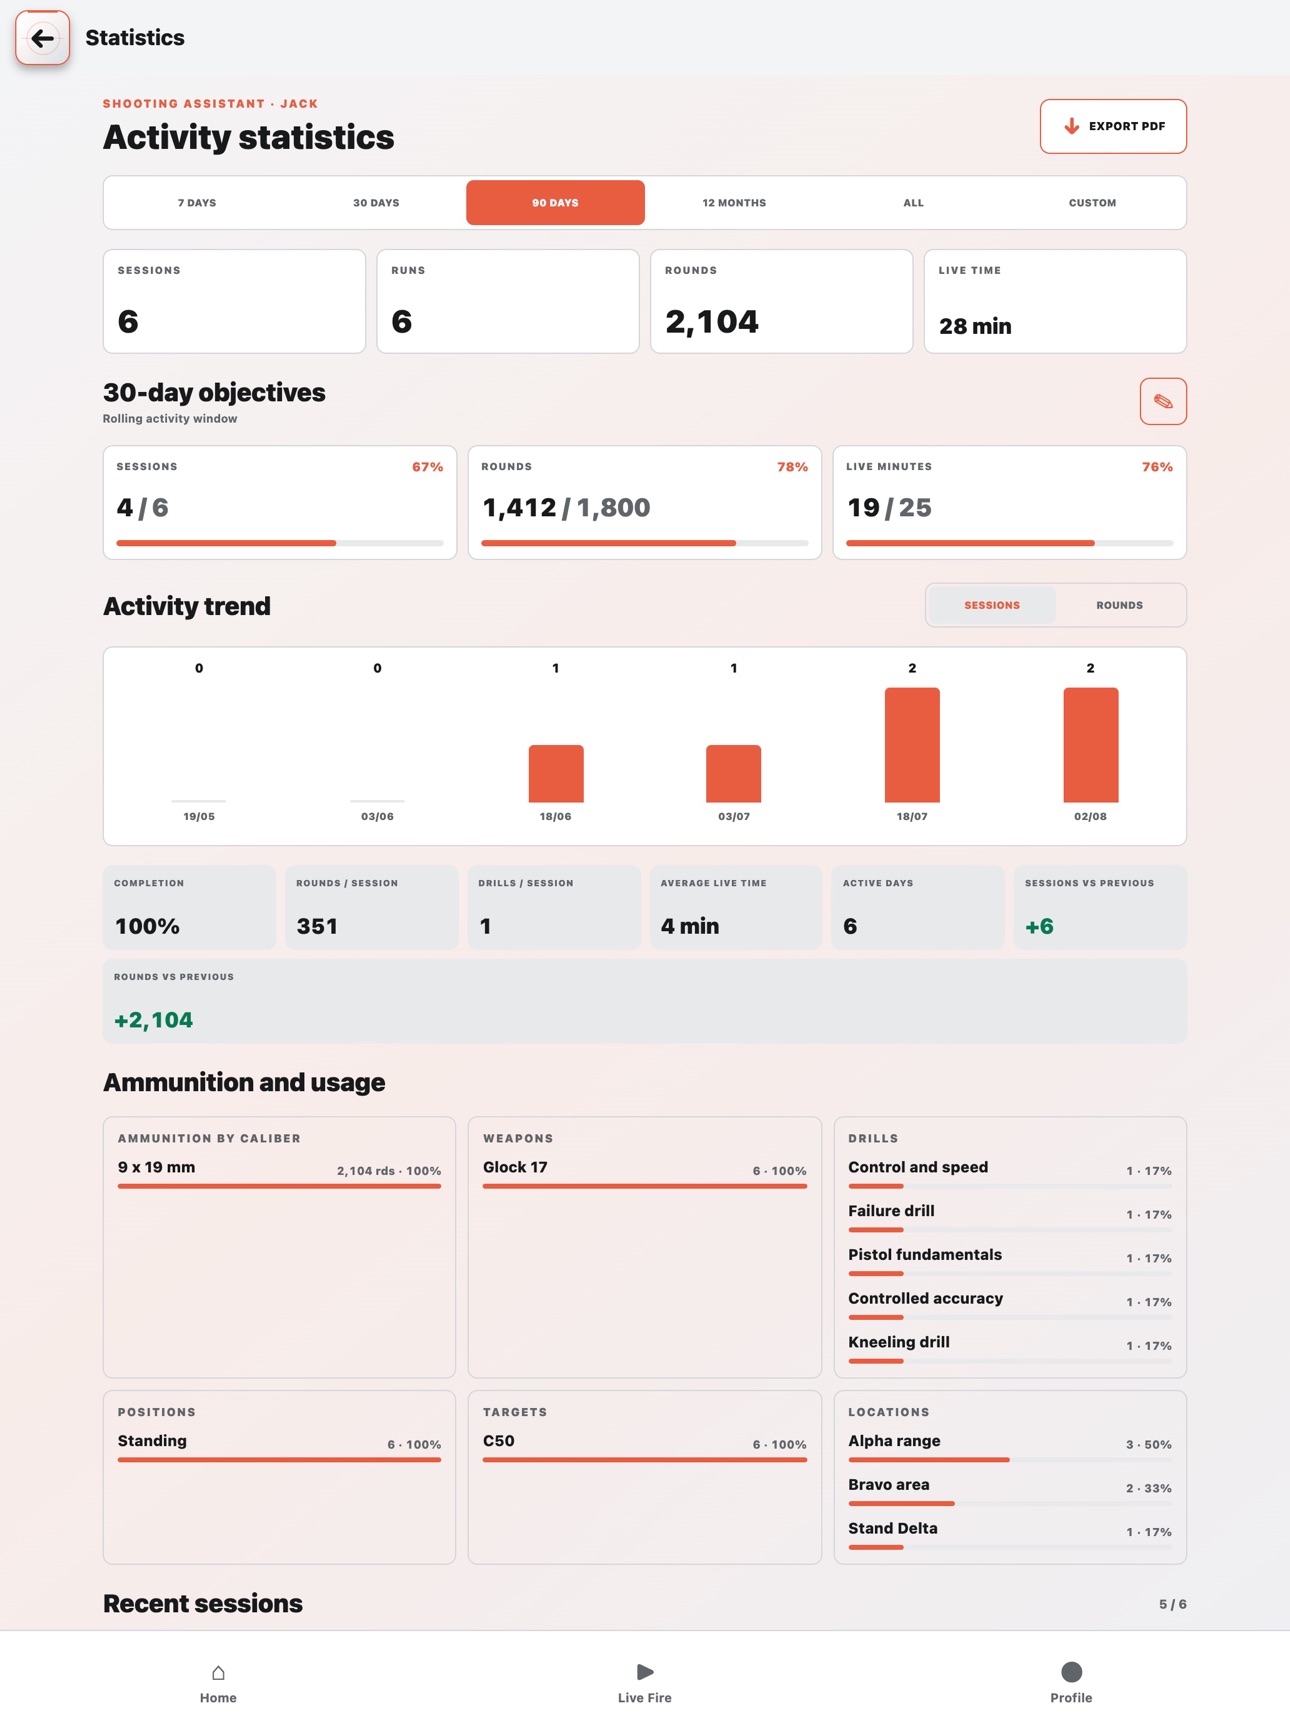Open the Profile tab icon
The width and height of the screenshot is (1290, 1720).
[1071, 1672]
